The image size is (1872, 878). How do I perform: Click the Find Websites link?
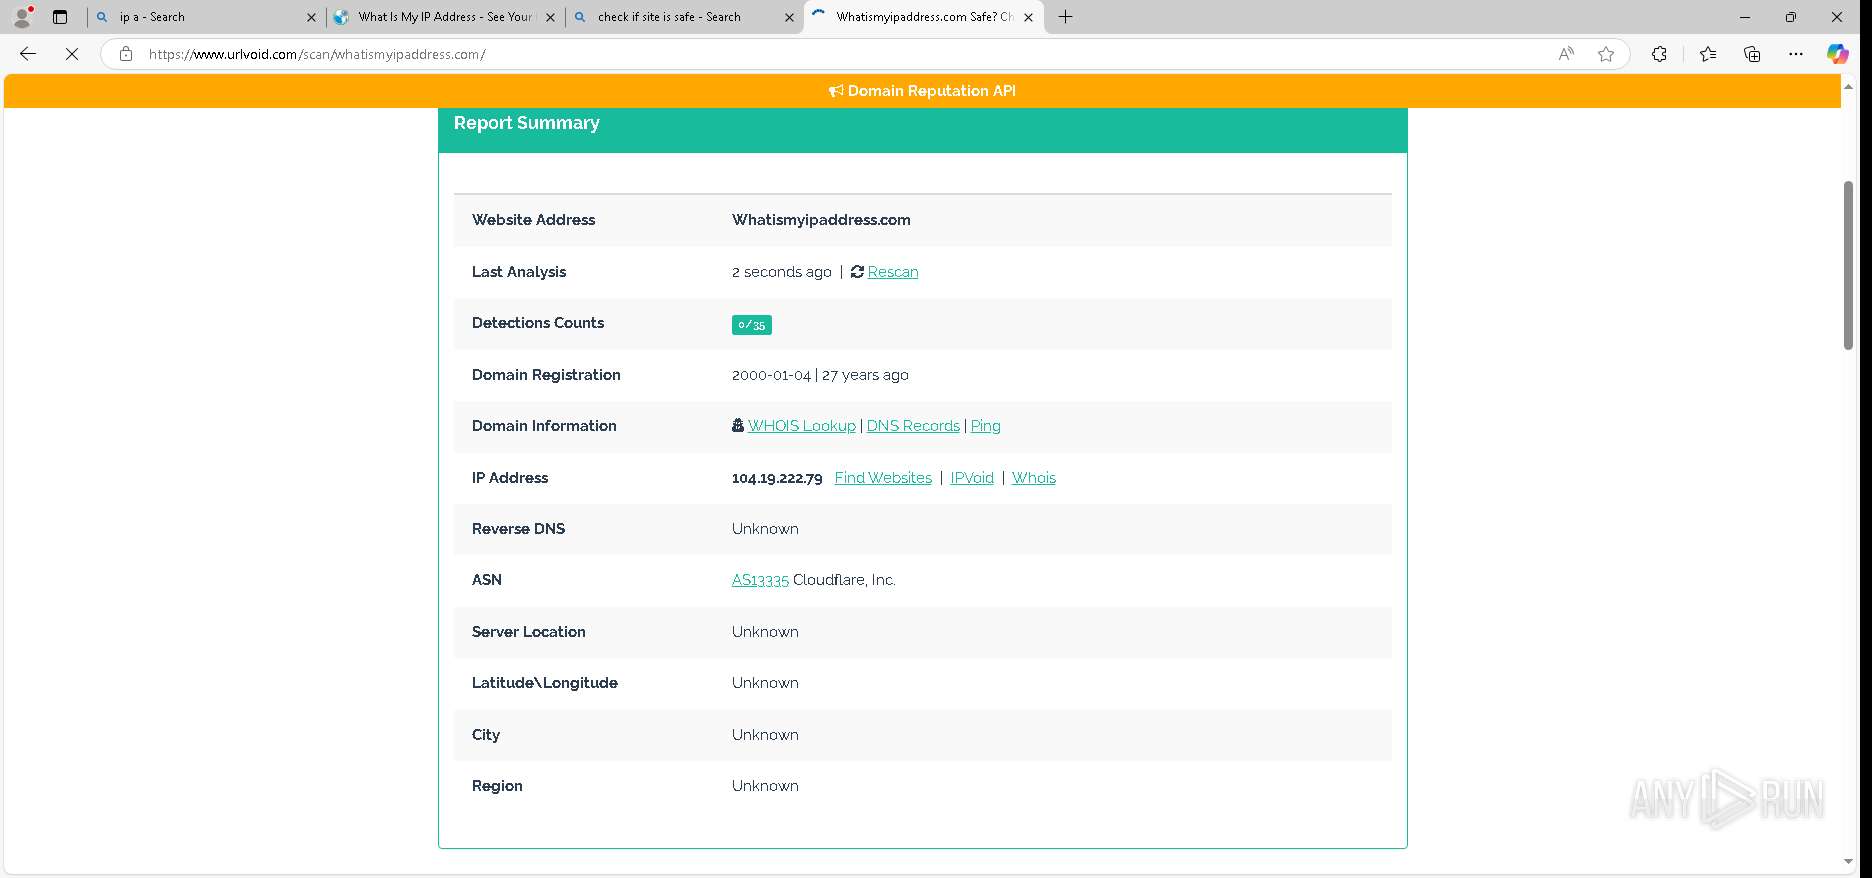click(883, 478)
